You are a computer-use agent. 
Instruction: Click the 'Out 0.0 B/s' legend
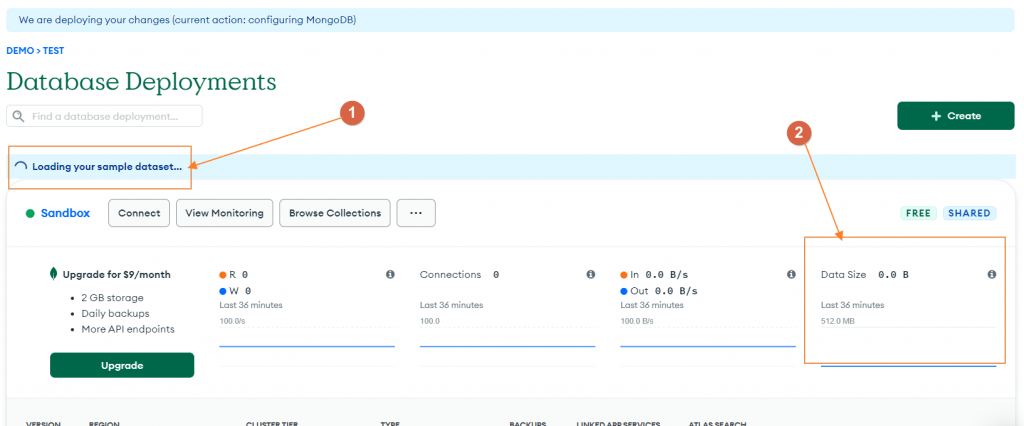click(659, 291)
